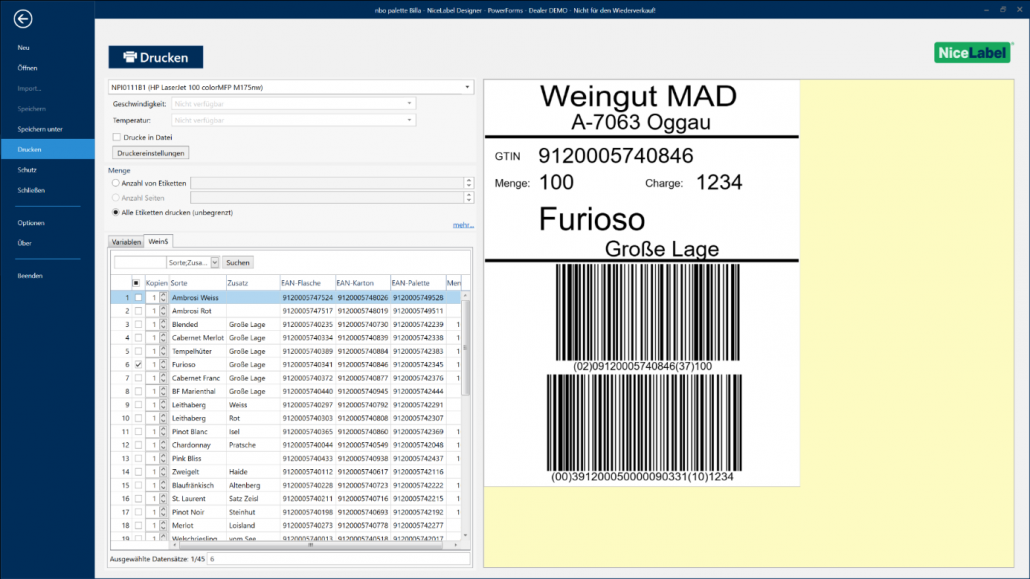This screenshot has width=1030, height=579.
Task: Enable Drucke in Datei checkbox
Action: pyautogui.click(x=117, y=137)
